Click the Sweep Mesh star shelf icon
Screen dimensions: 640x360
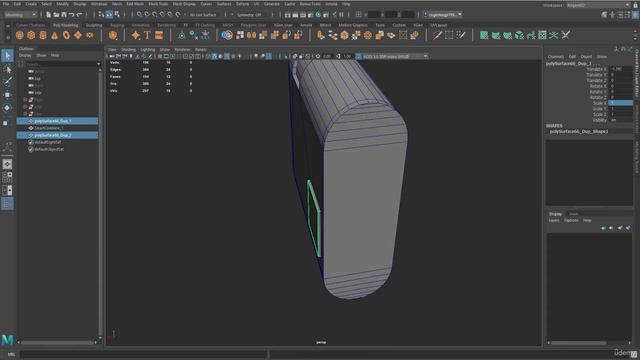pos(136,36)
